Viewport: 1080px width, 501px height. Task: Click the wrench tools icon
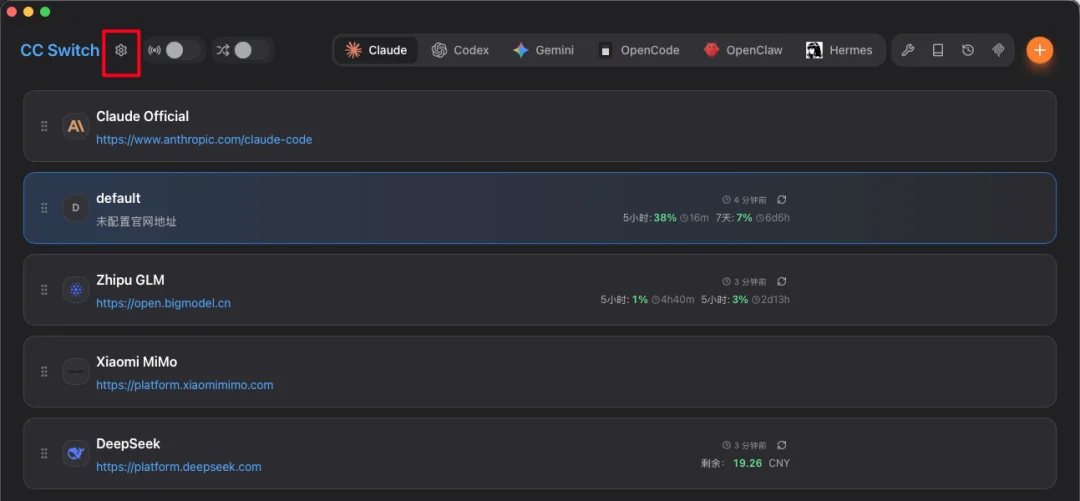[x=908, y=50]
